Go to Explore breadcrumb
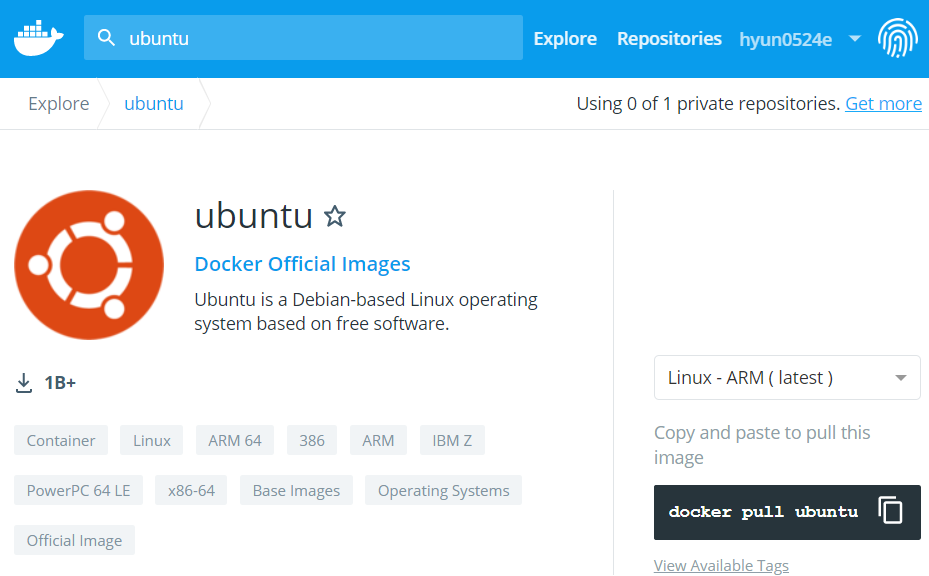This screenshot has width=929, height=576. 59,104
